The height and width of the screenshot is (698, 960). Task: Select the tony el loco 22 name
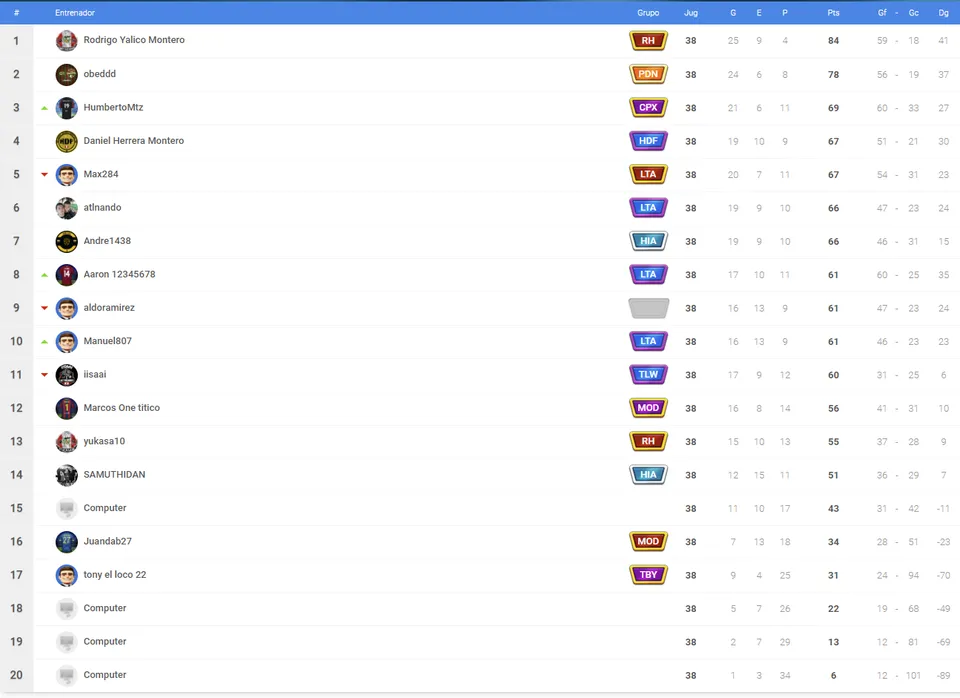[x=115, y=574]
